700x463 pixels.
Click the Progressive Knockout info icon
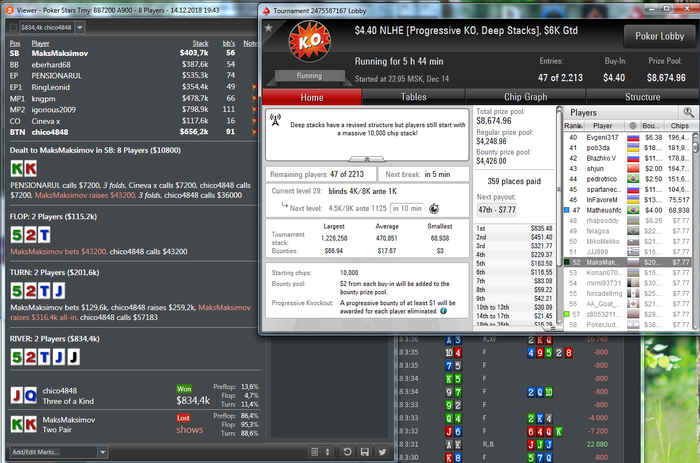[443, 311]
